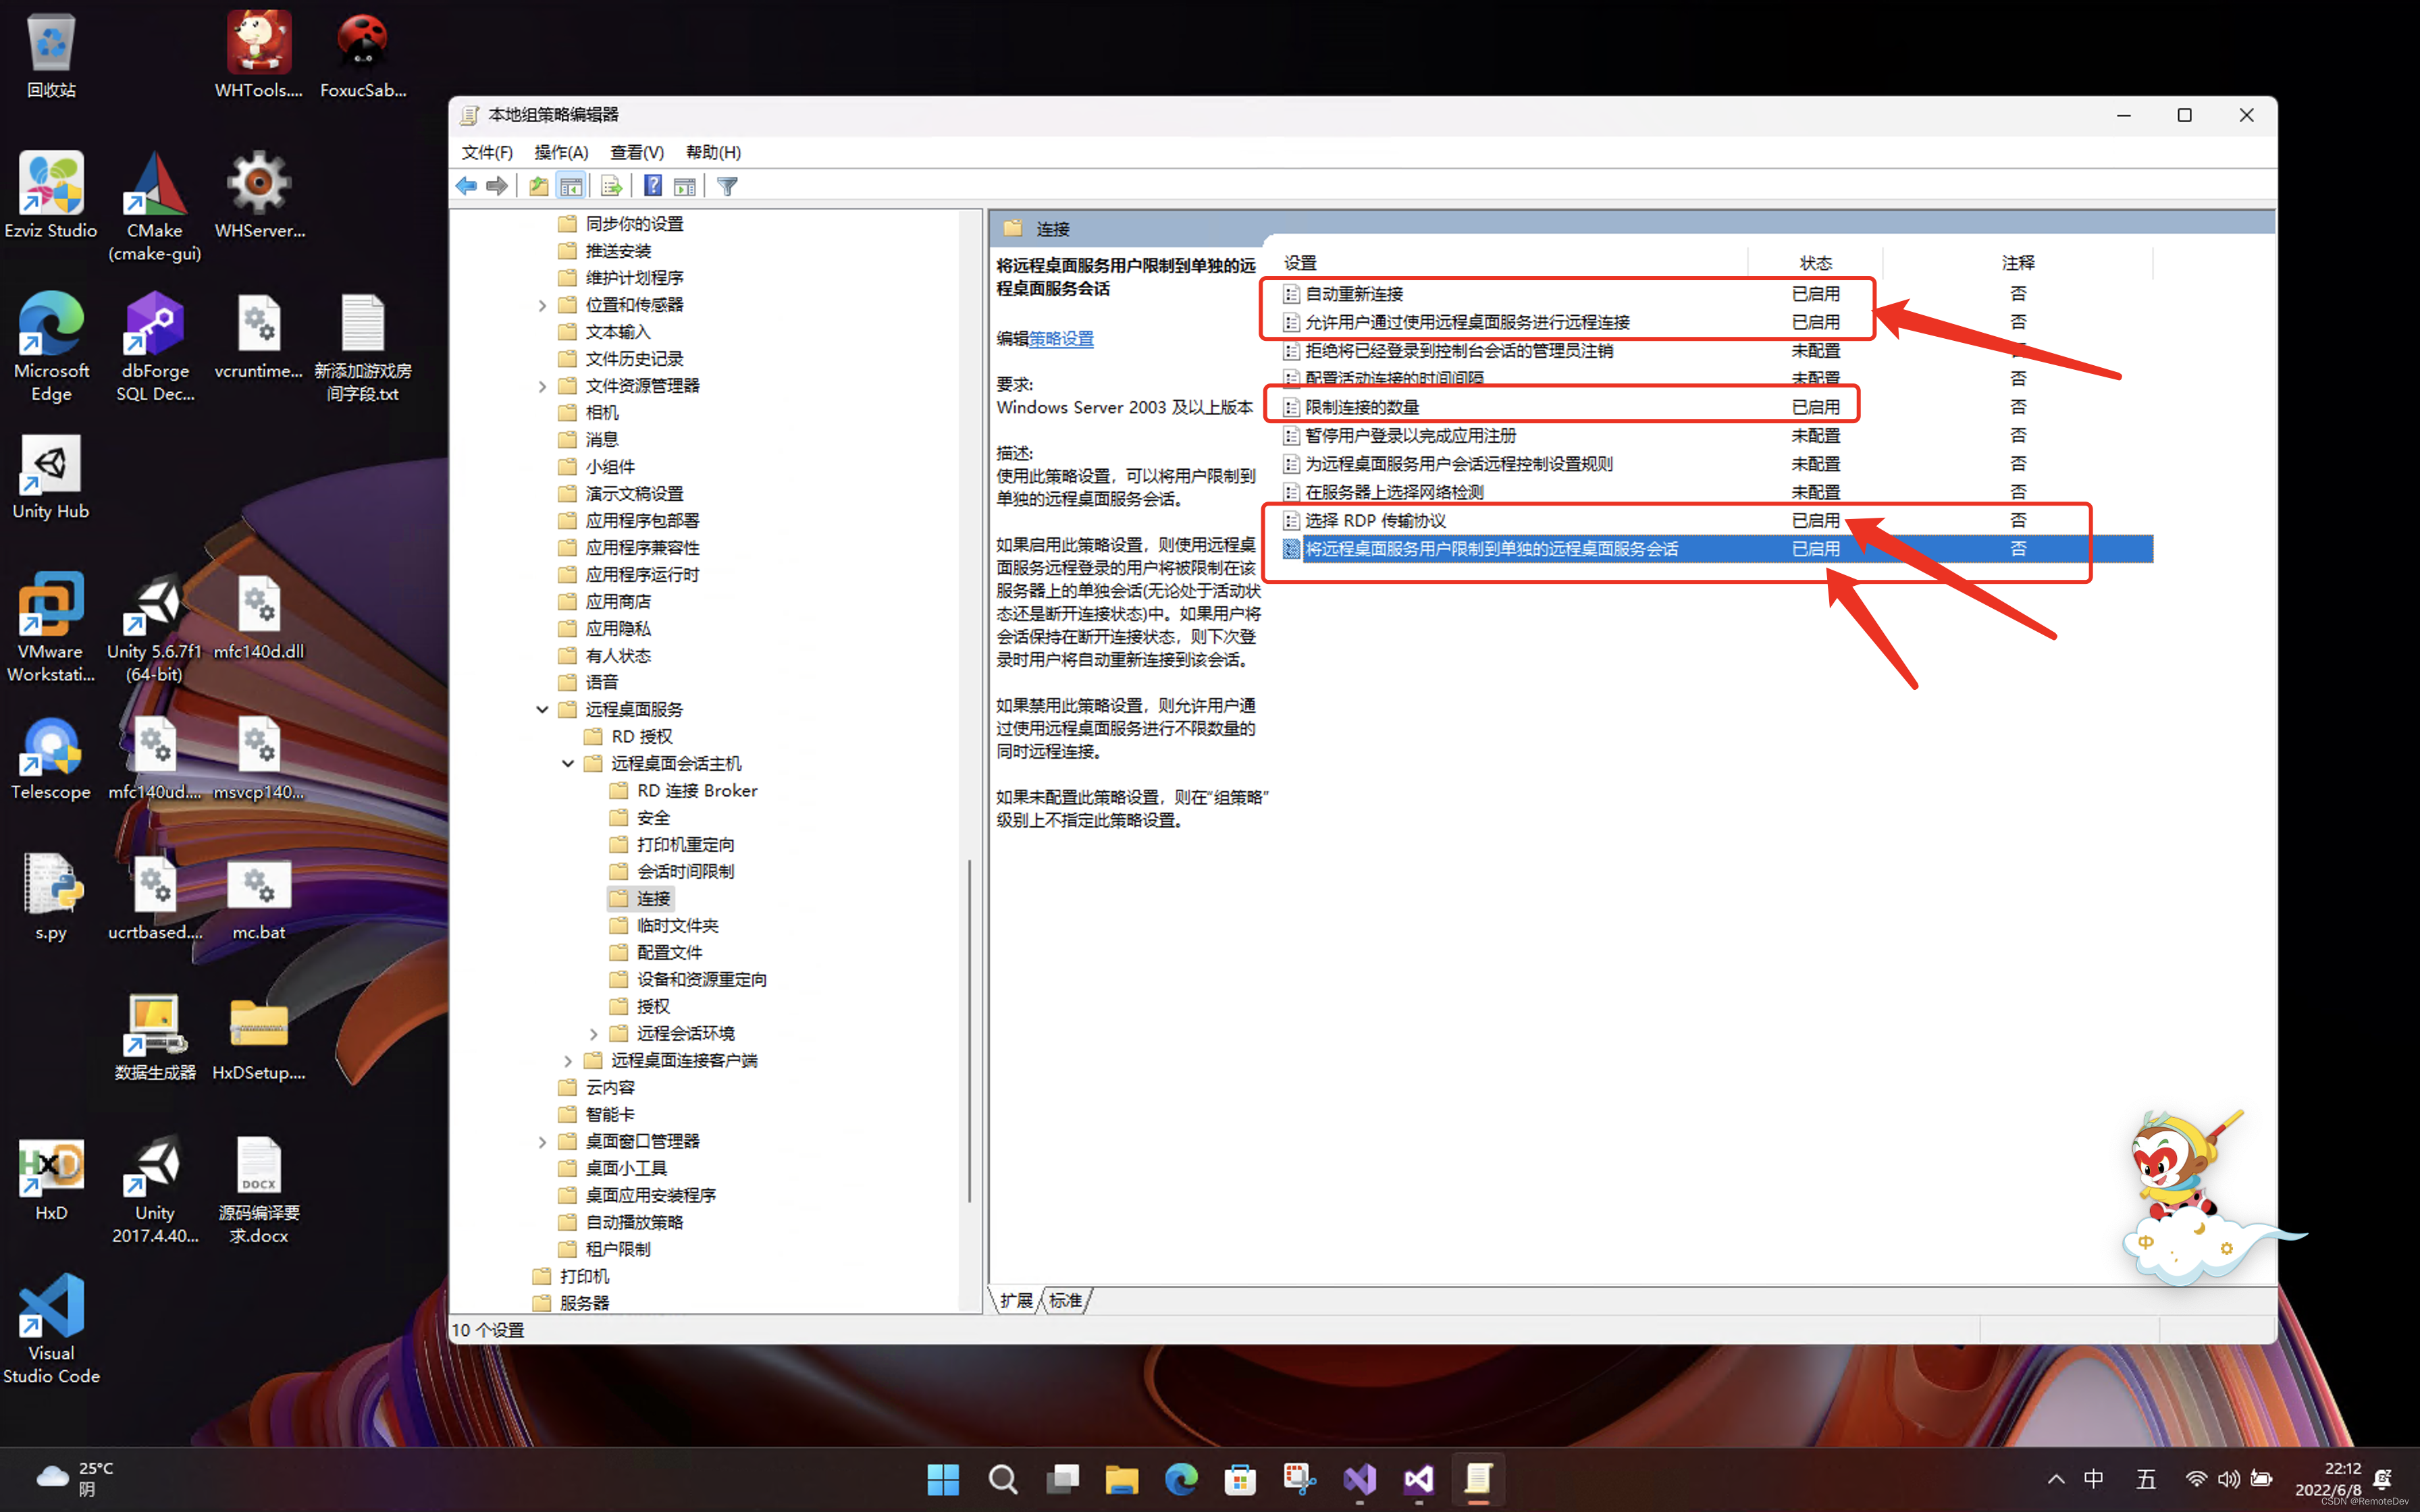Click the Back arrow toolbar icon
This screenshot has width=2420, height=1512.
point(466,186)
